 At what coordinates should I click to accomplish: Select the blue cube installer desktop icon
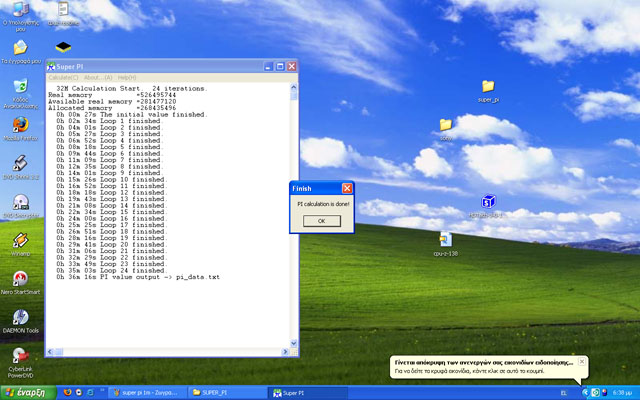[x=488, y=202]
